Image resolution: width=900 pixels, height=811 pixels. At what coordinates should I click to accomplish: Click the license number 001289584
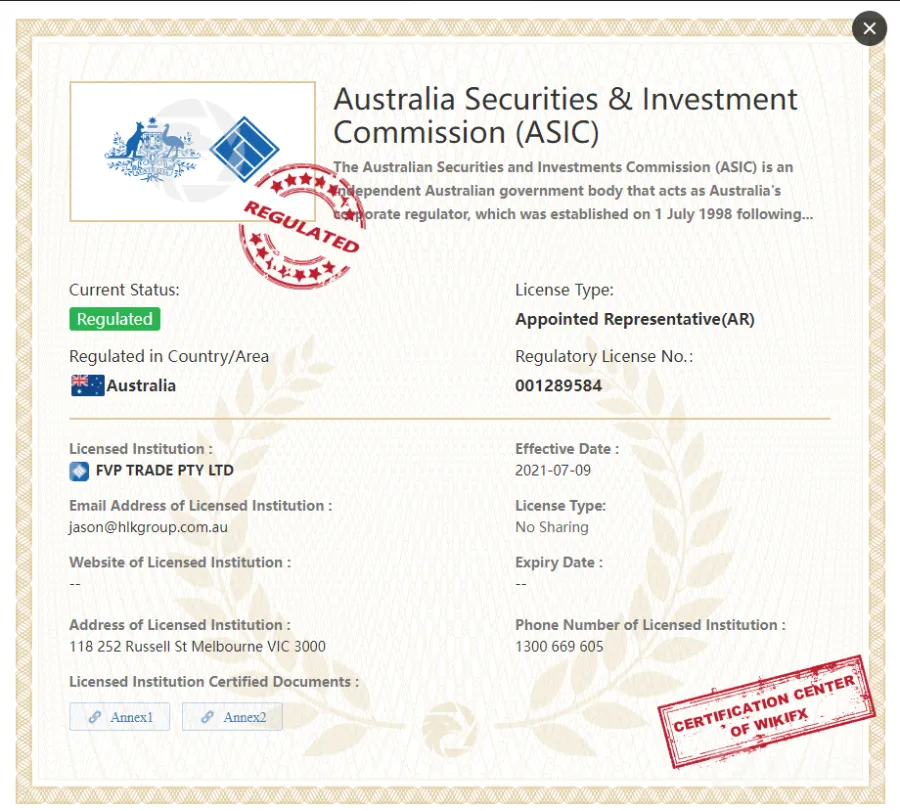(x=558, y=386)
